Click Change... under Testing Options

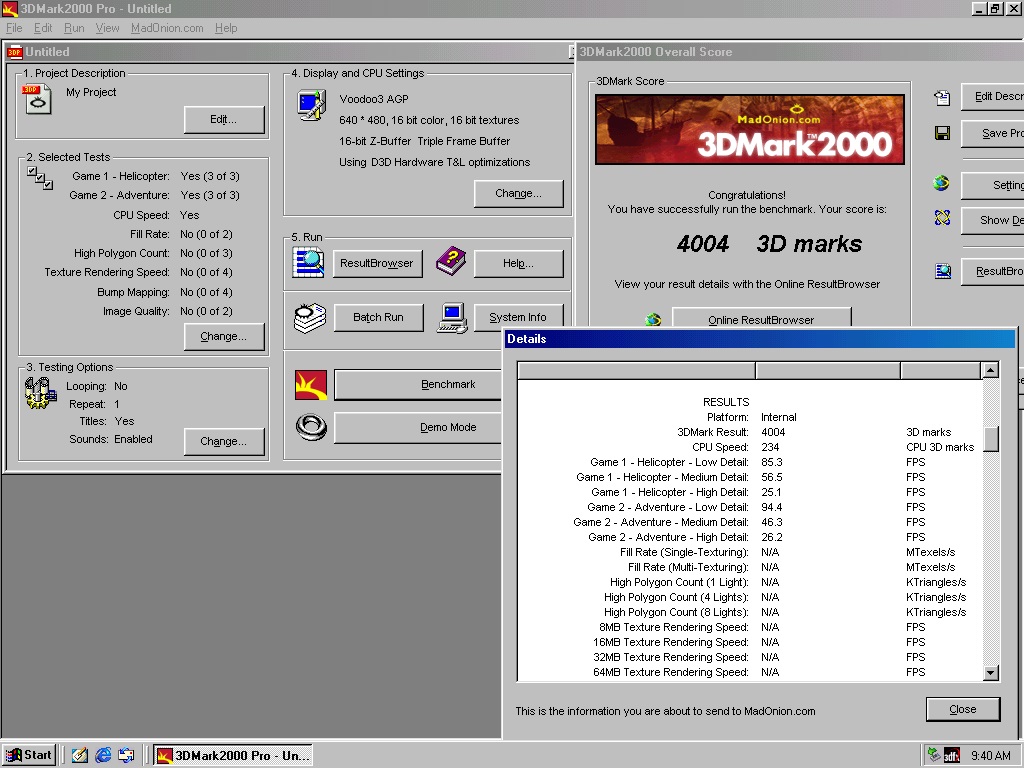click(x=224, y=441)
